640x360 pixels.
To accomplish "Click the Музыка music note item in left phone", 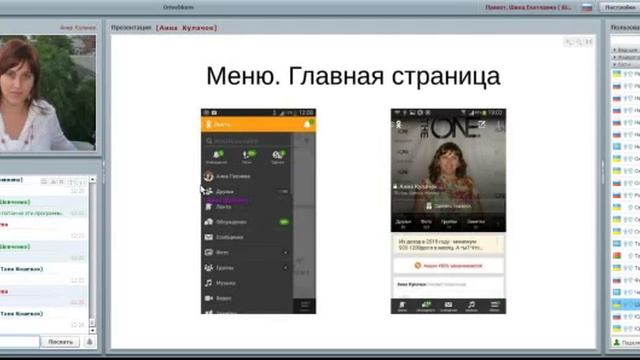I will pos(247,283).
